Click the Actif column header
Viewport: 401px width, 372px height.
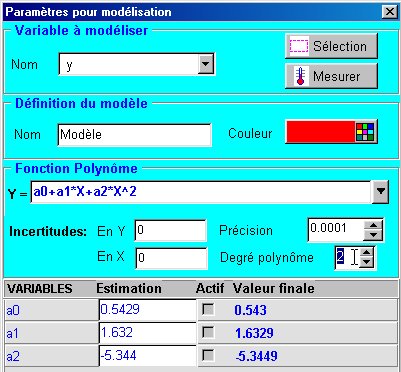tap(210, 288)
